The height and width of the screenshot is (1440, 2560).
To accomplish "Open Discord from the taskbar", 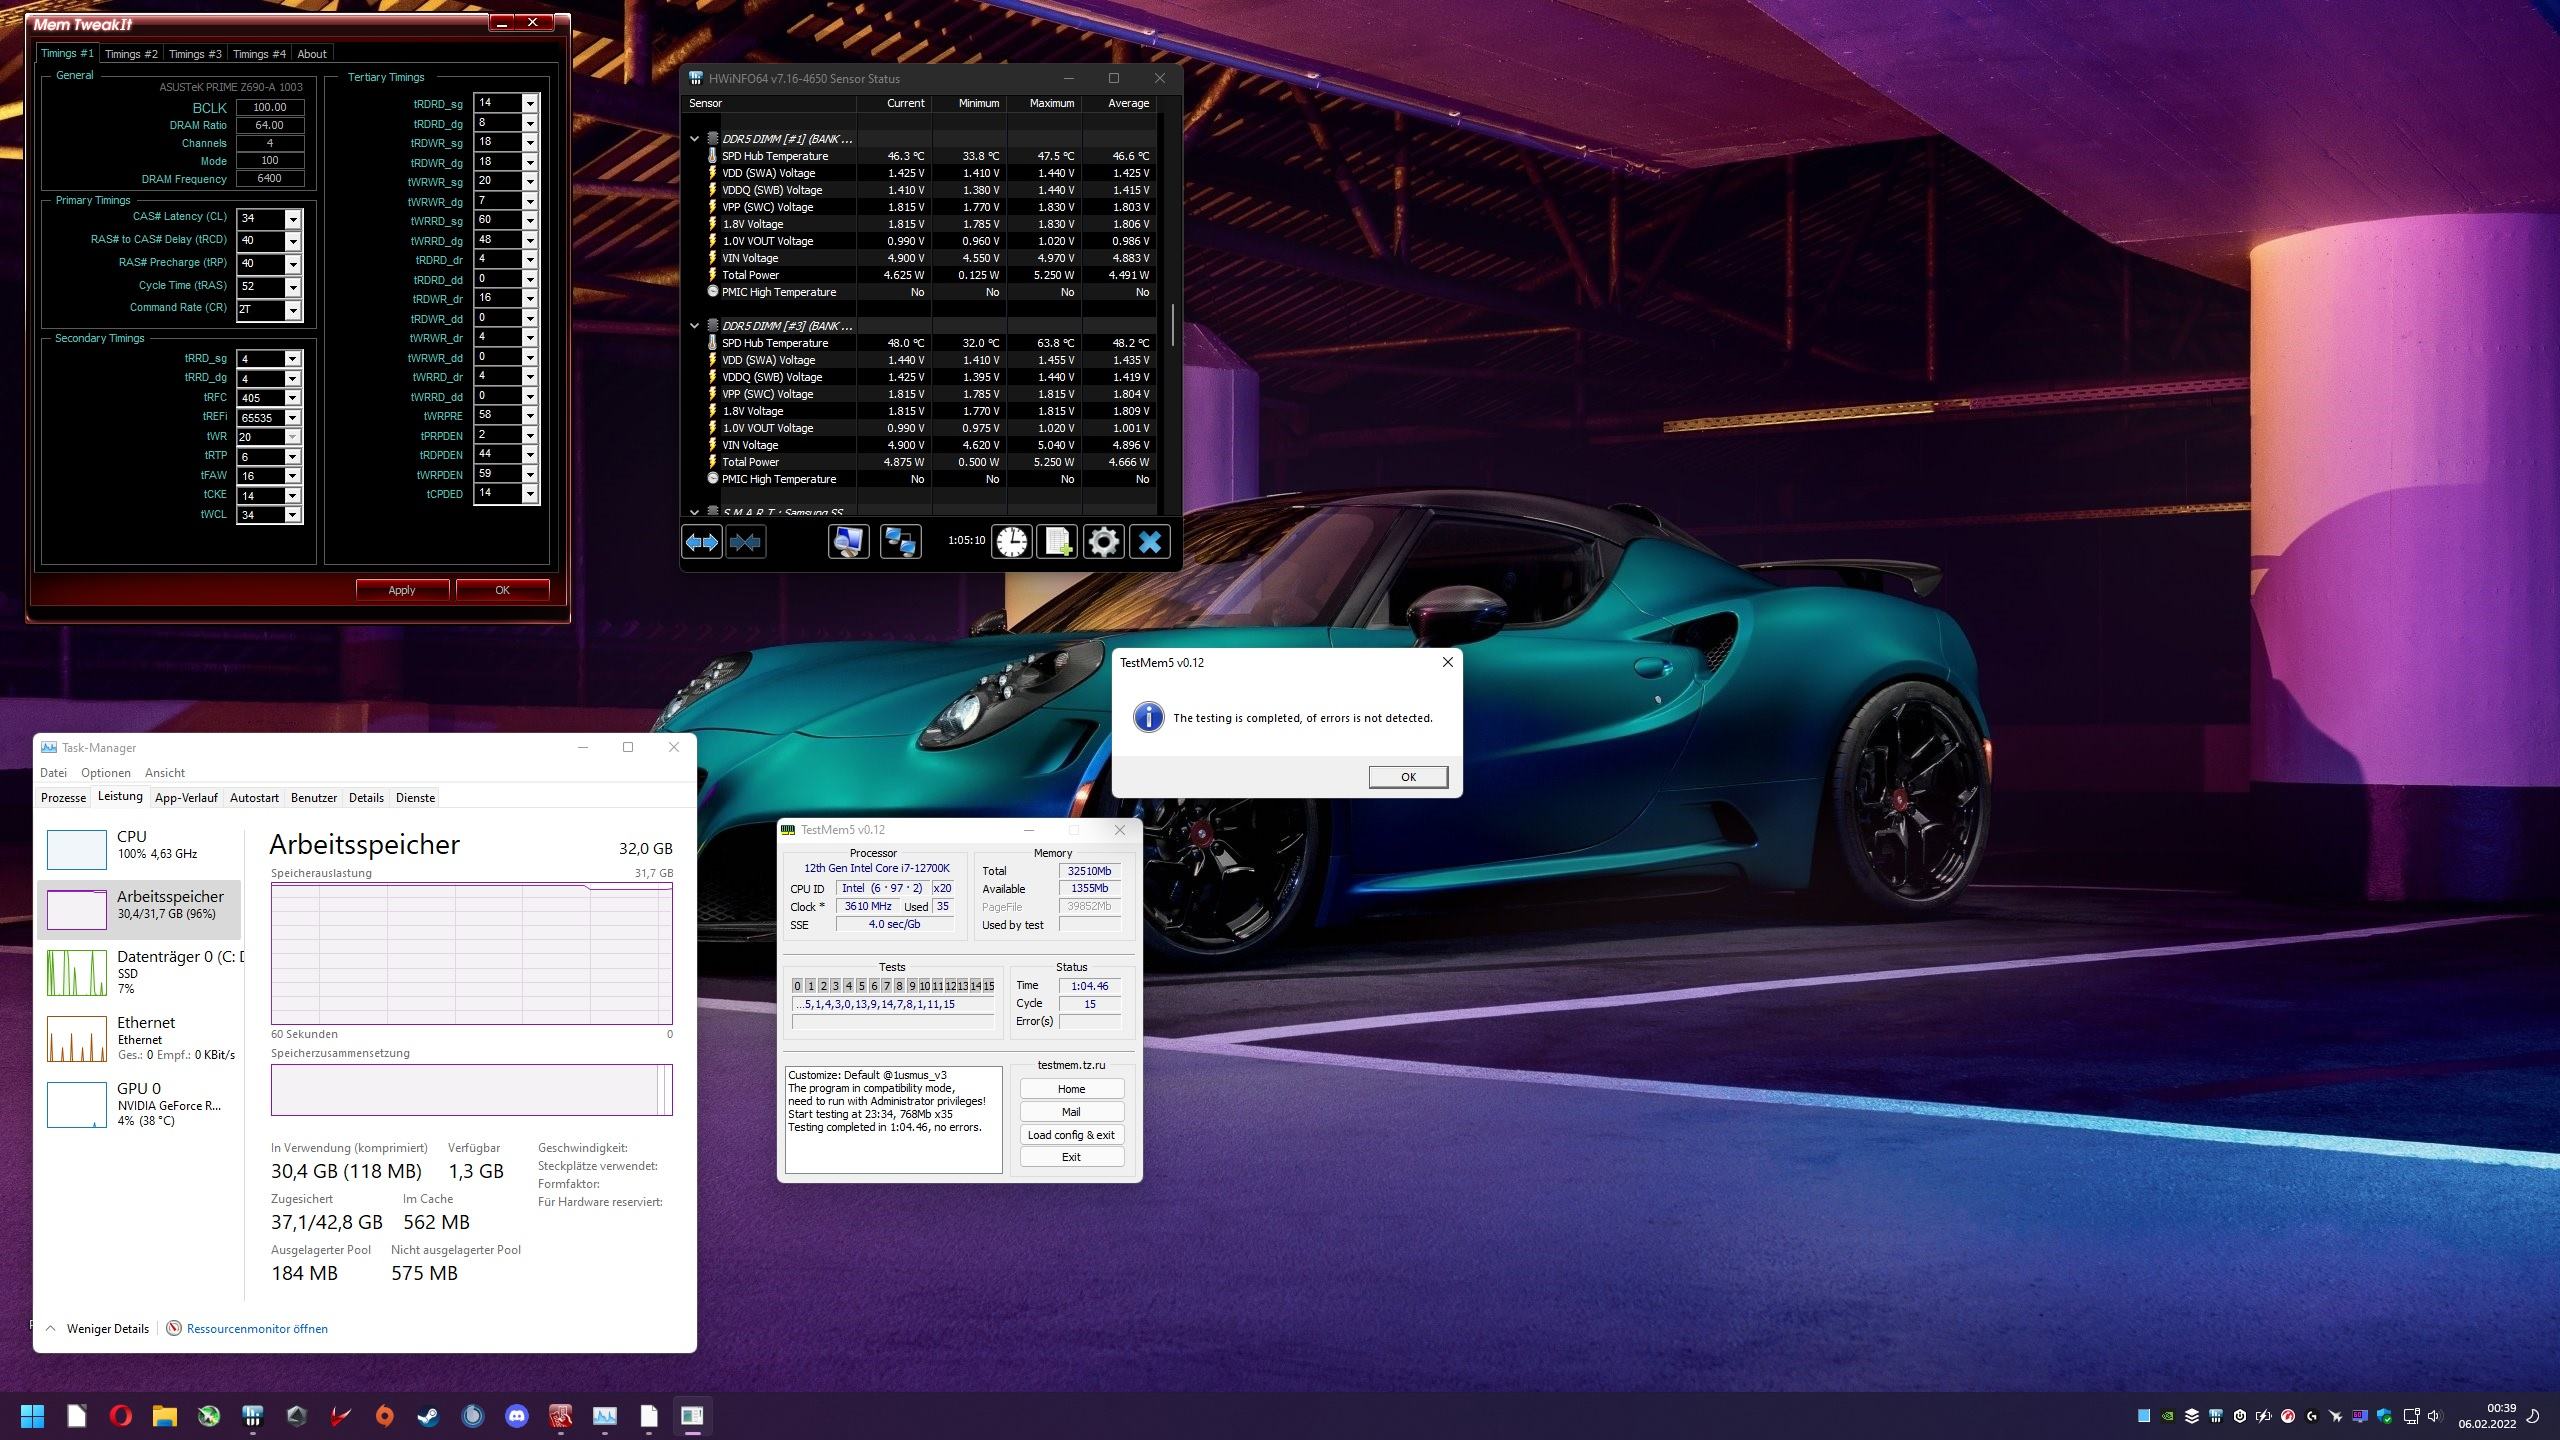I will [x=516, y=1416].
